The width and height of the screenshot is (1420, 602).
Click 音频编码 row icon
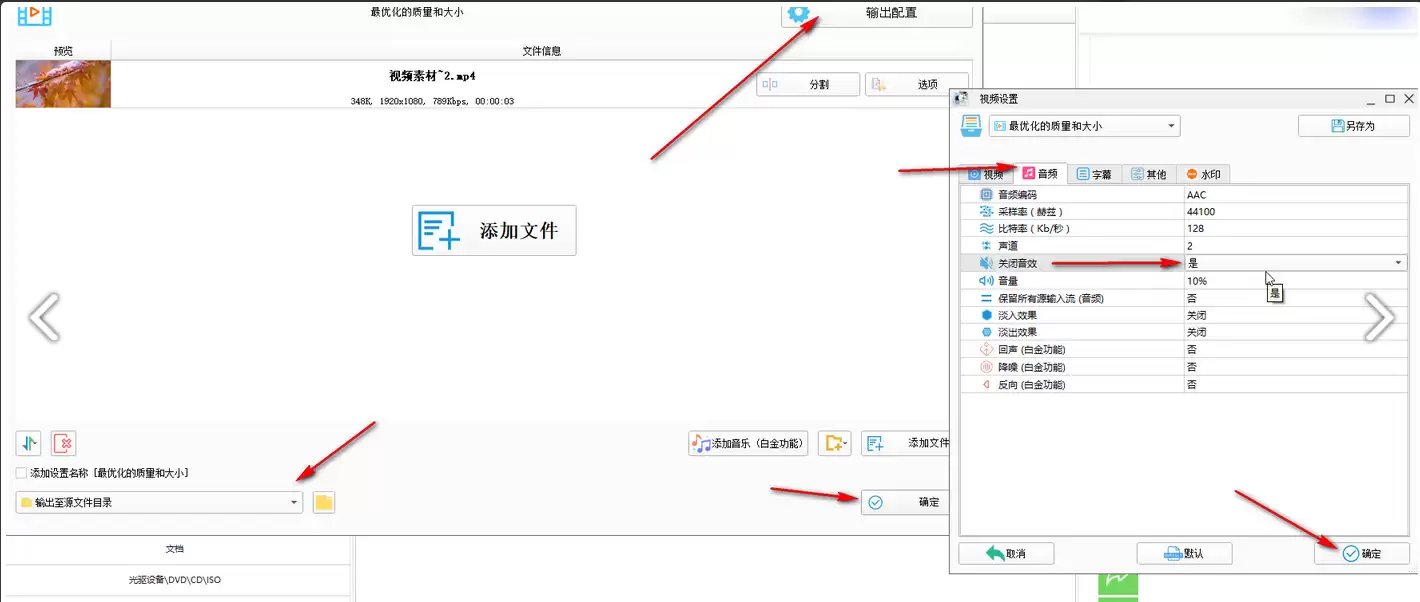[987, 195]
